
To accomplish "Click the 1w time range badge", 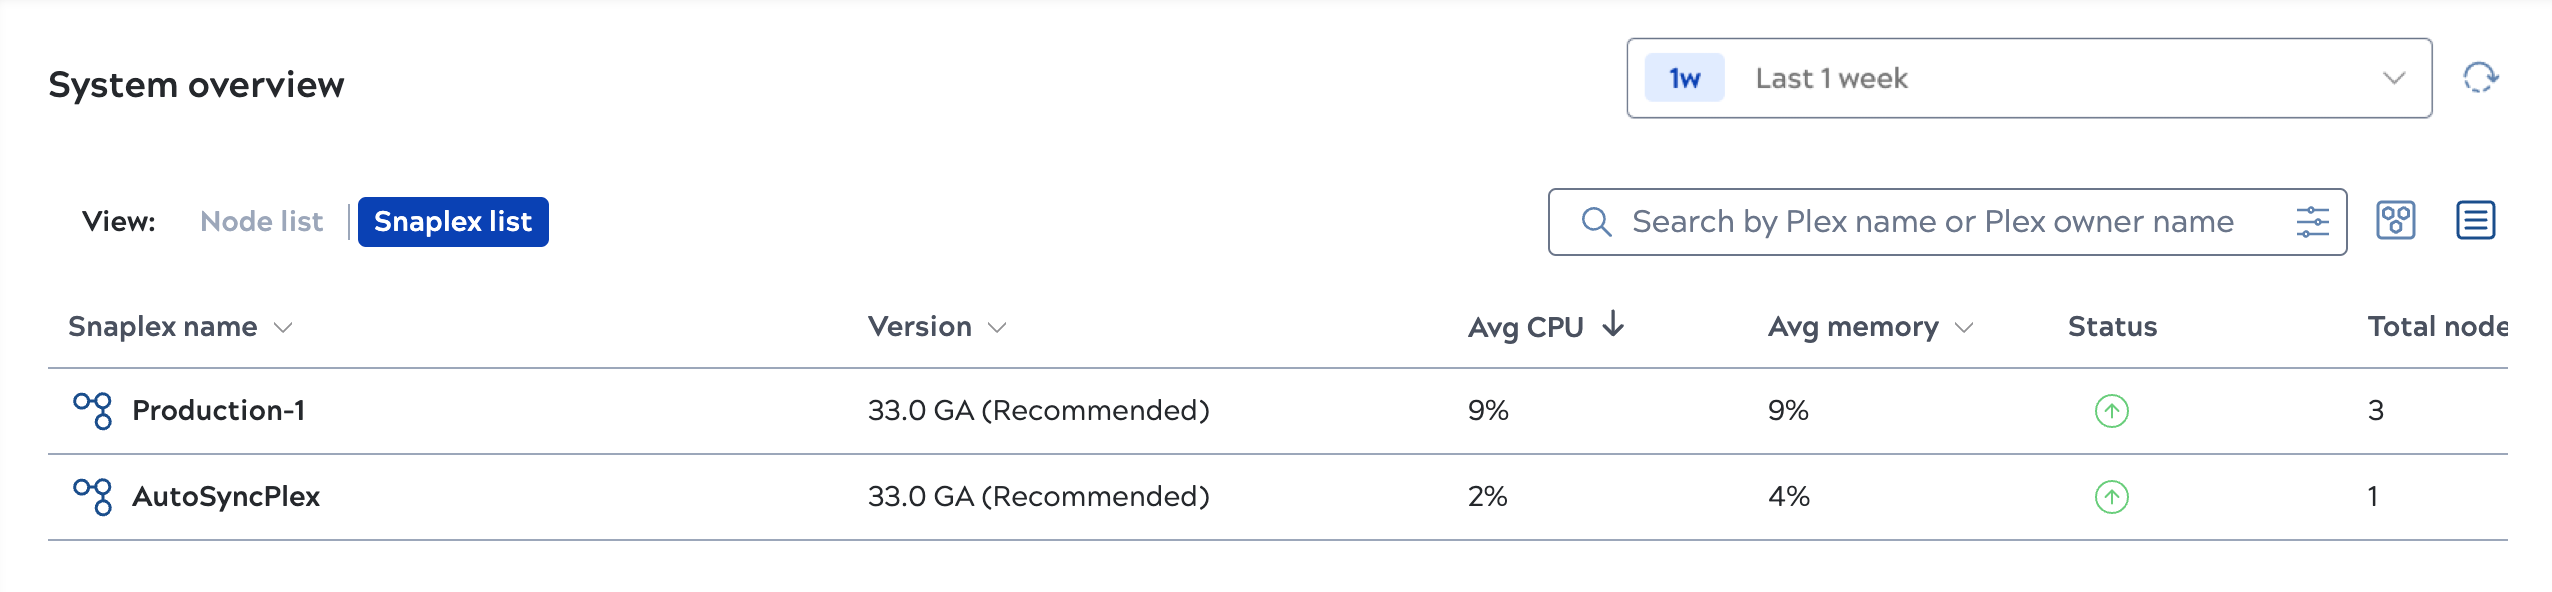I will [x=1684, y=78].
